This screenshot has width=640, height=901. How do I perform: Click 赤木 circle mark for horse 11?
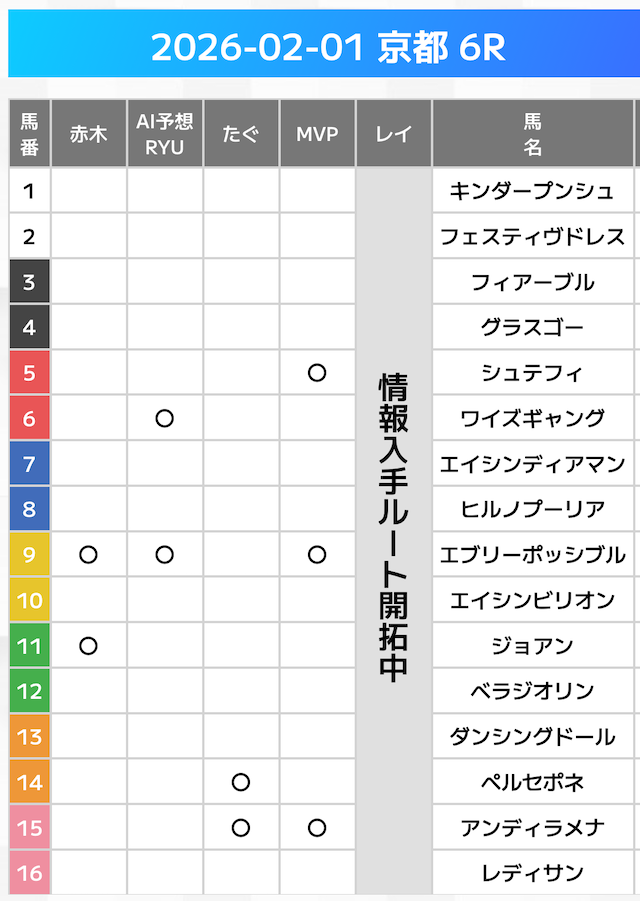coord(88,645)
